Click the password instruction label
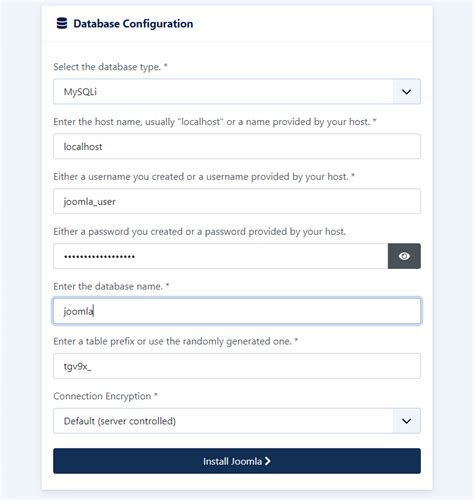 coord(200,232)
